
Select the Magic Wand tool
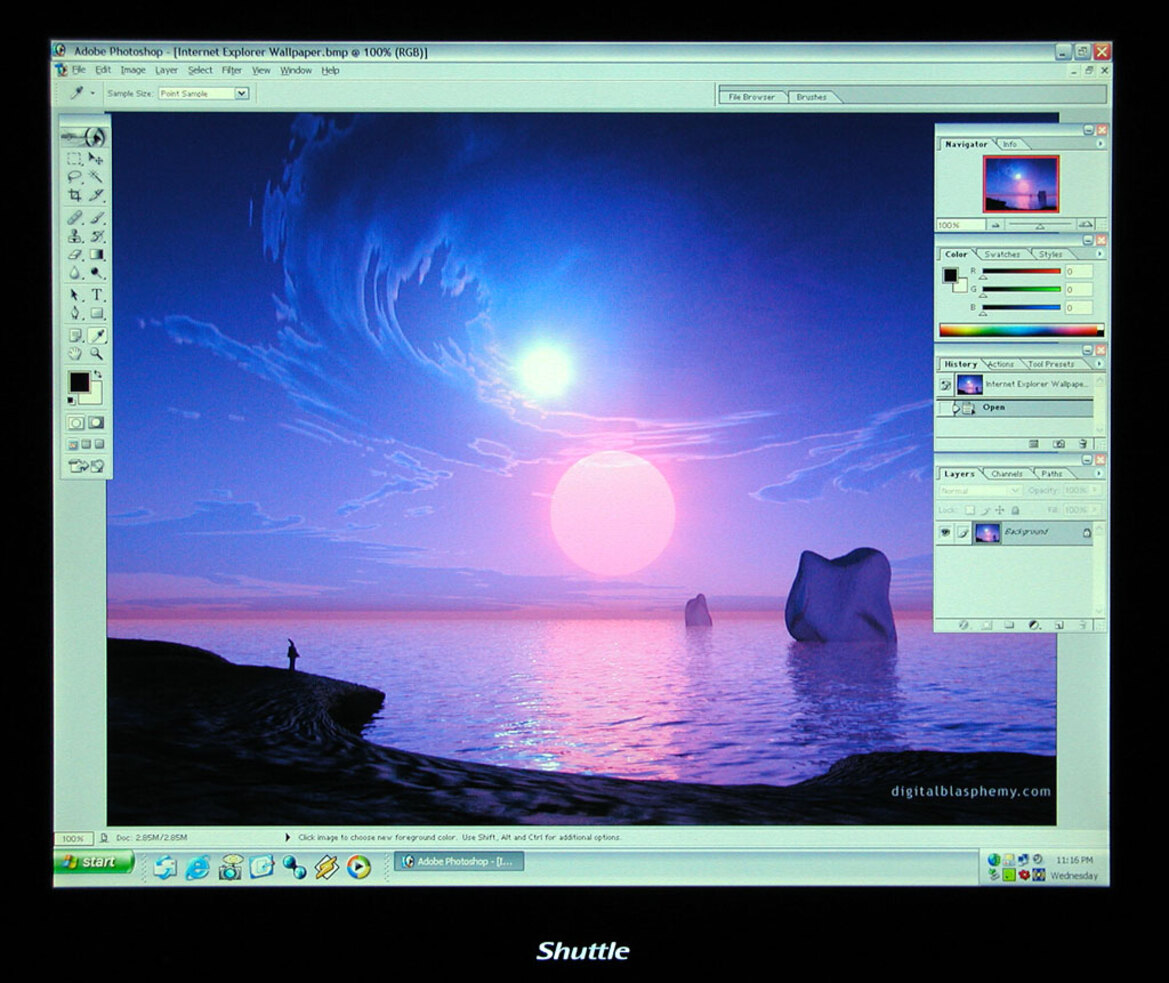tap(97, 177)
